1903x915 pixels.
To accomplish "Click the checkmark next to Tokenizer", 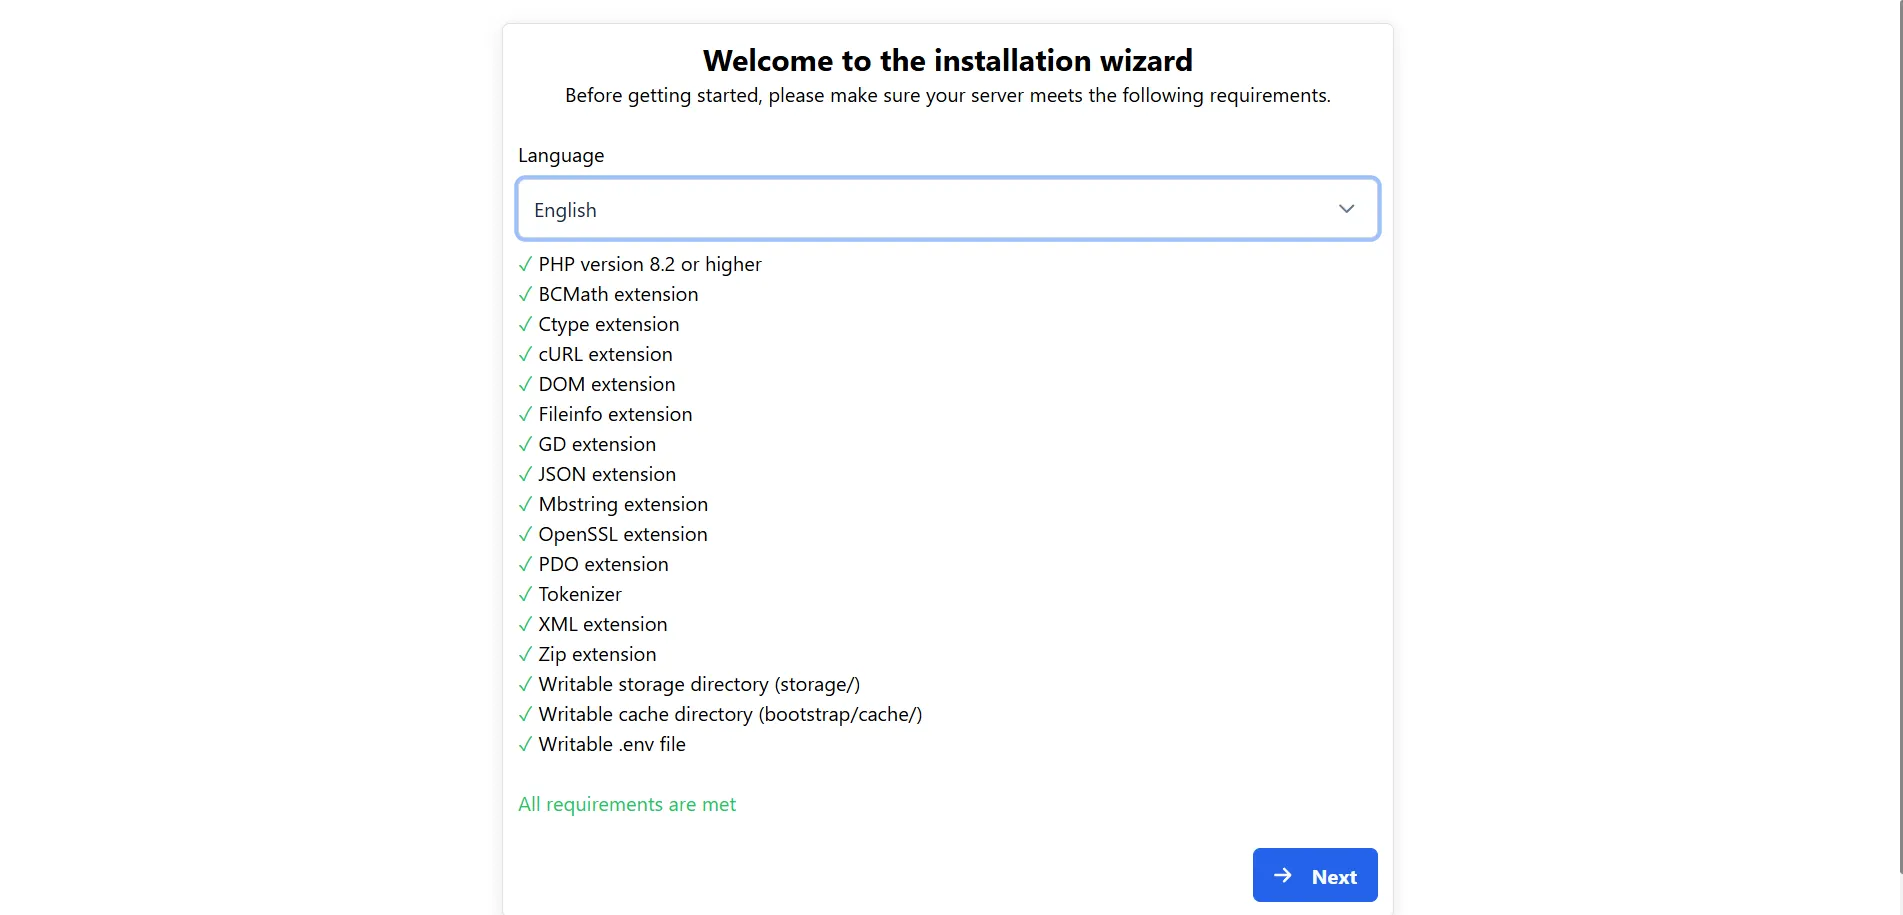I will [525, 594].
